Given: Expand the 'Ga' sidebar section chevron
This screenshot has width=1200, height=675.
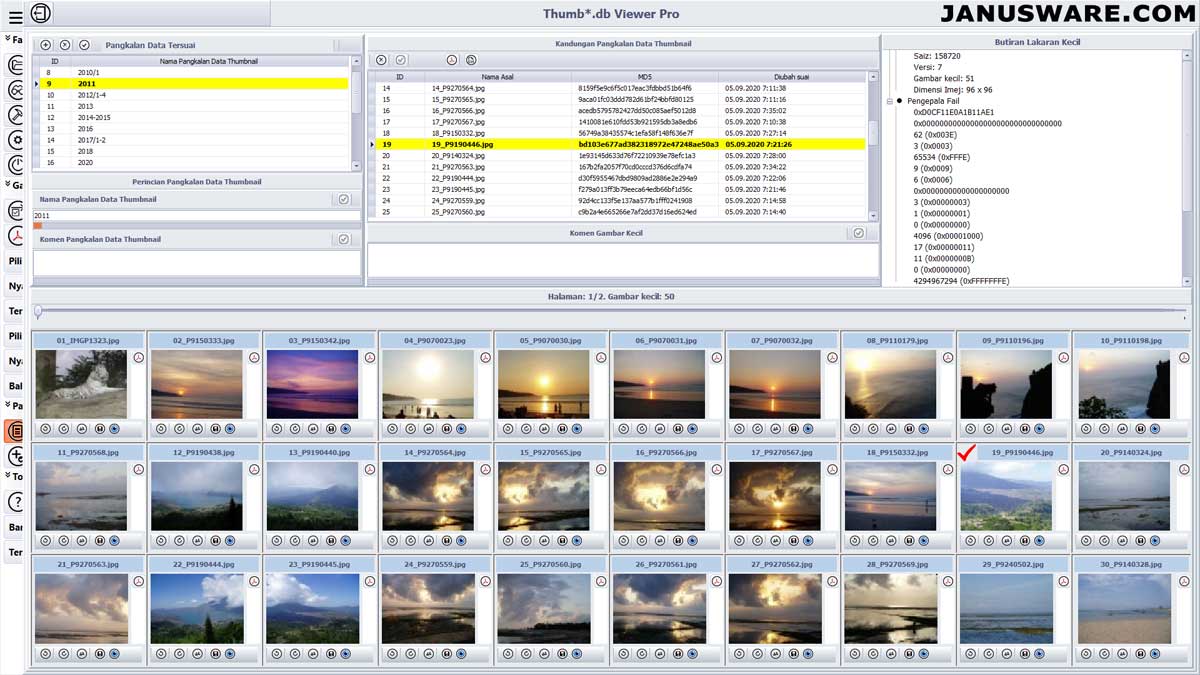Looking at the screenshot, I should [8, 184].
